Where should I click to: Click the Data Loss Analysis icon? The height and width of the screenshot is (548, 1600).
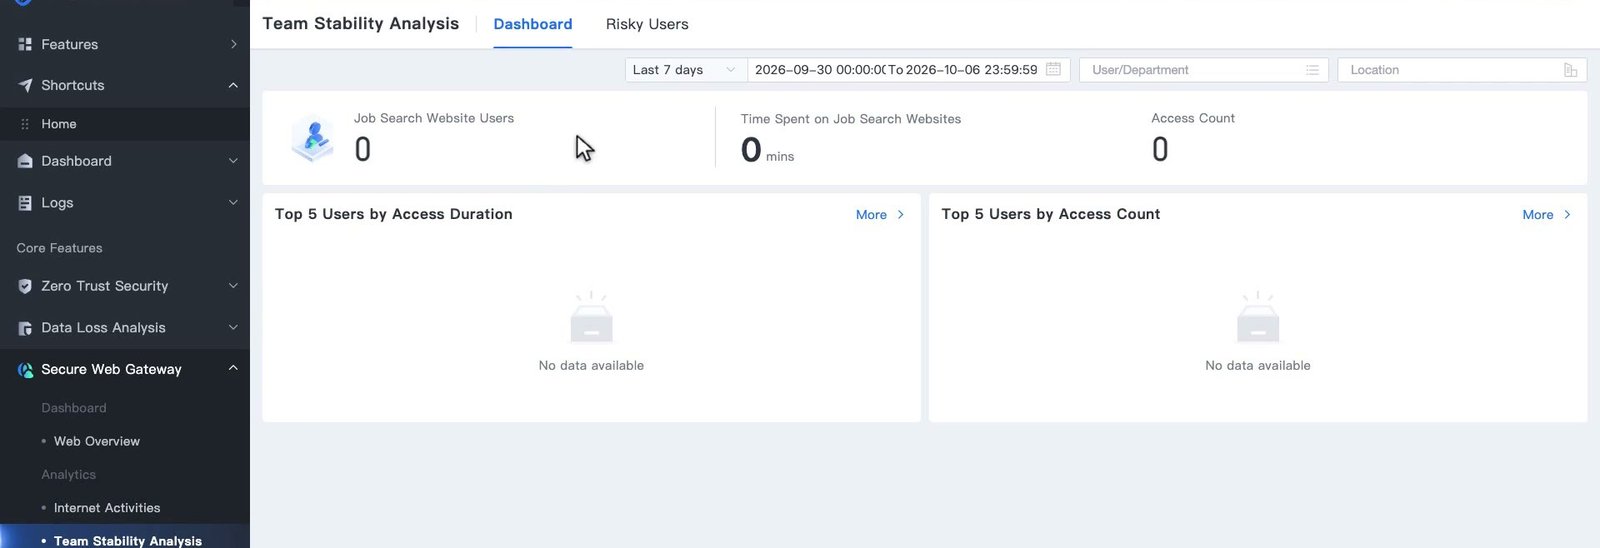click(25, 328)
